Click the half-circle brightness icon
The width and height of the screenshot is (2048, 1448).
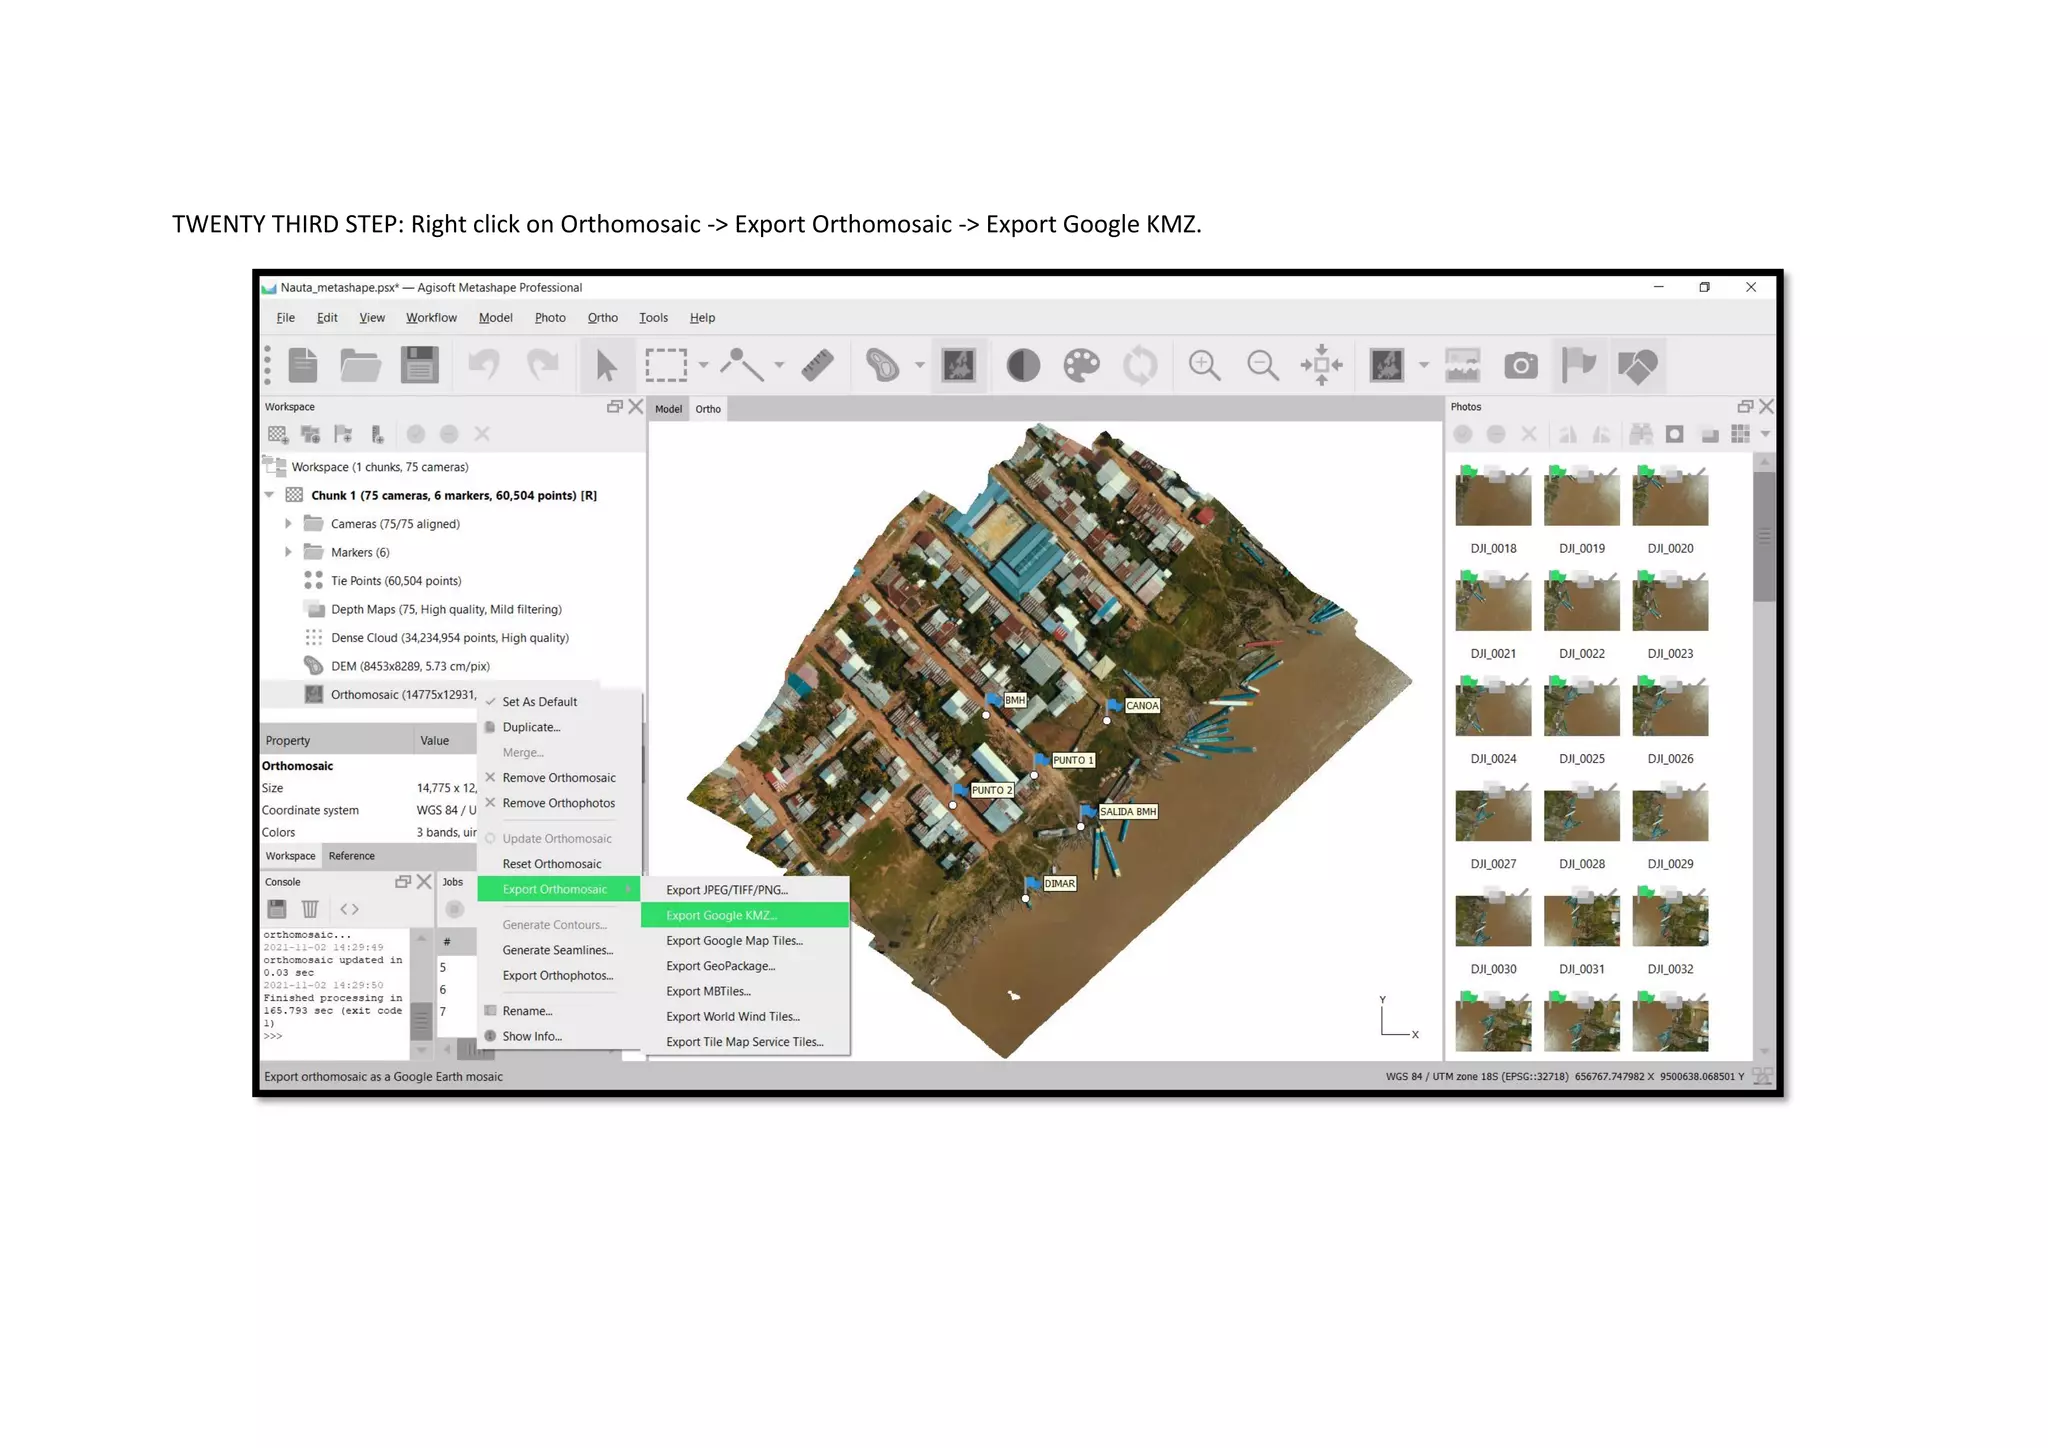click(x=1022, y=365)
